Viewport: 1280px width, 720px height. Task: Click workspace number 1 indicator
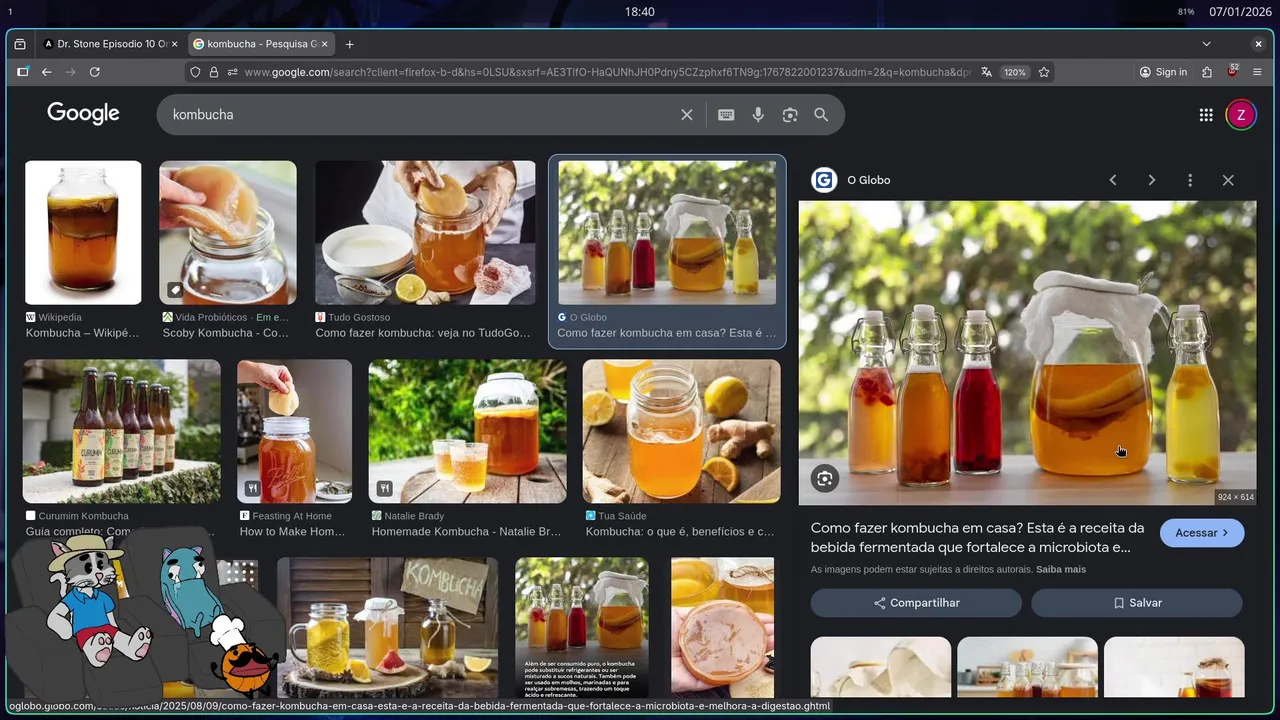click(x=9, y=11)
